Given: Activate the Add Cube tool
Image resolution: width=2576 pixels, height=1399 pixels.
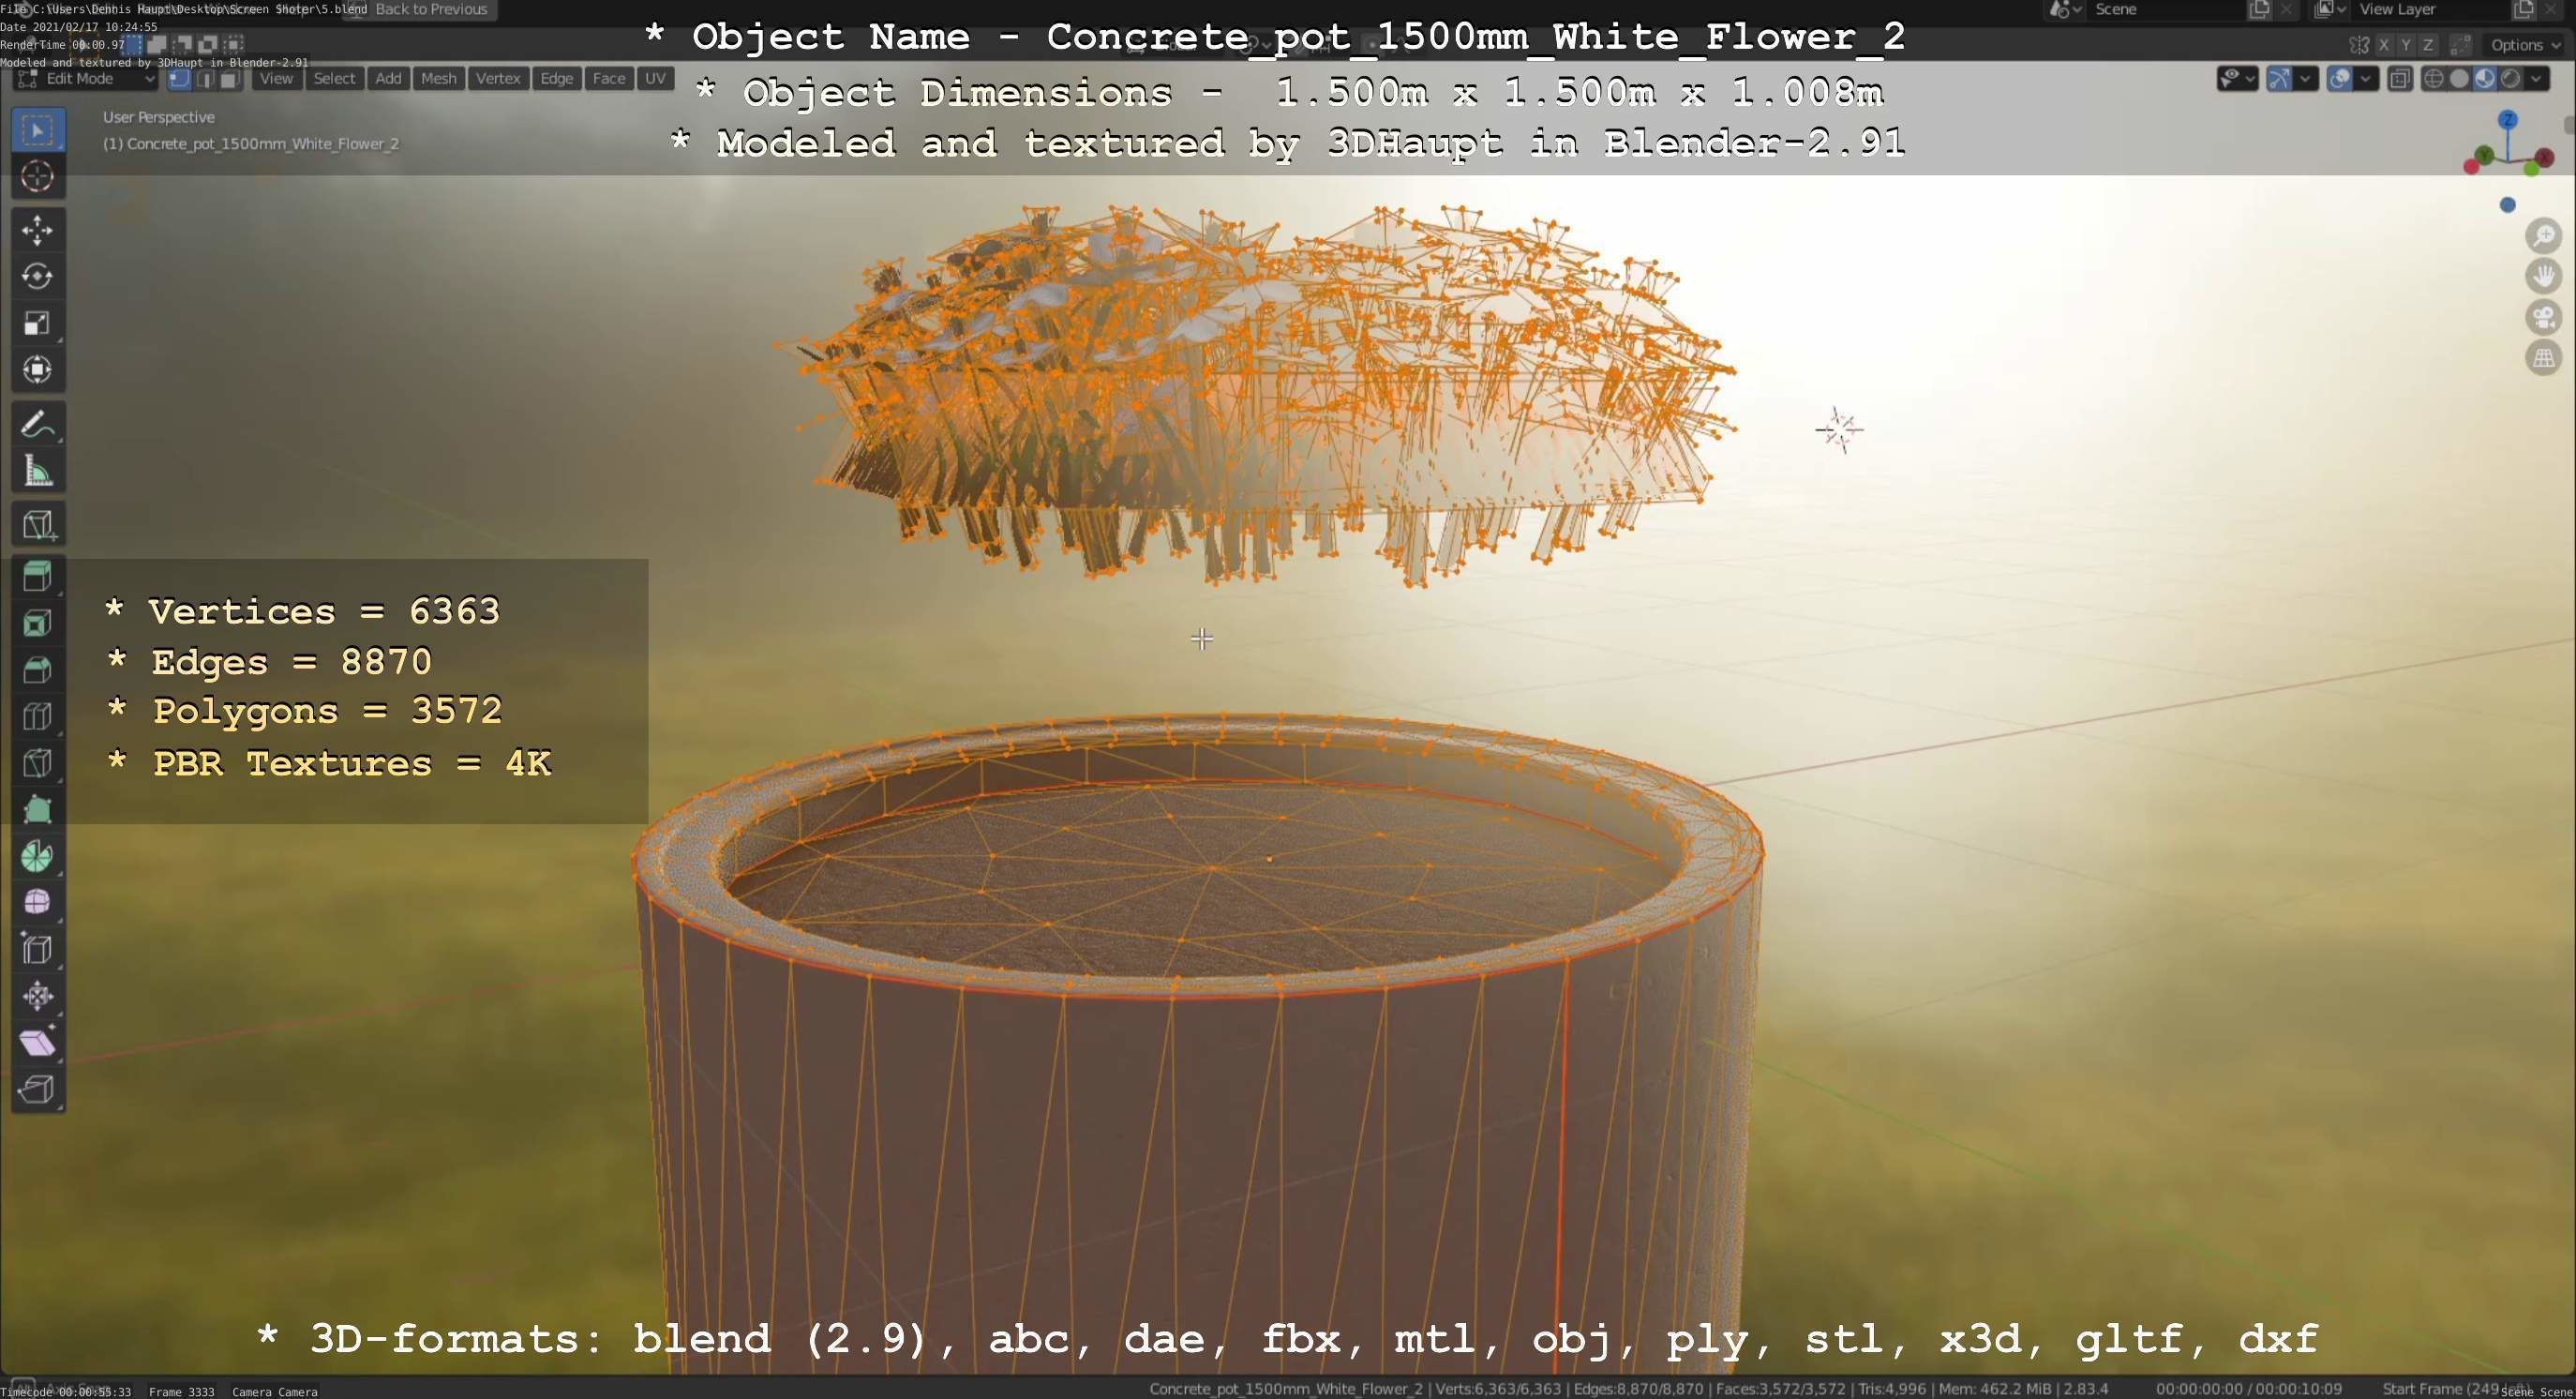Looking at the screenshot, I should [x=38, y=525].
